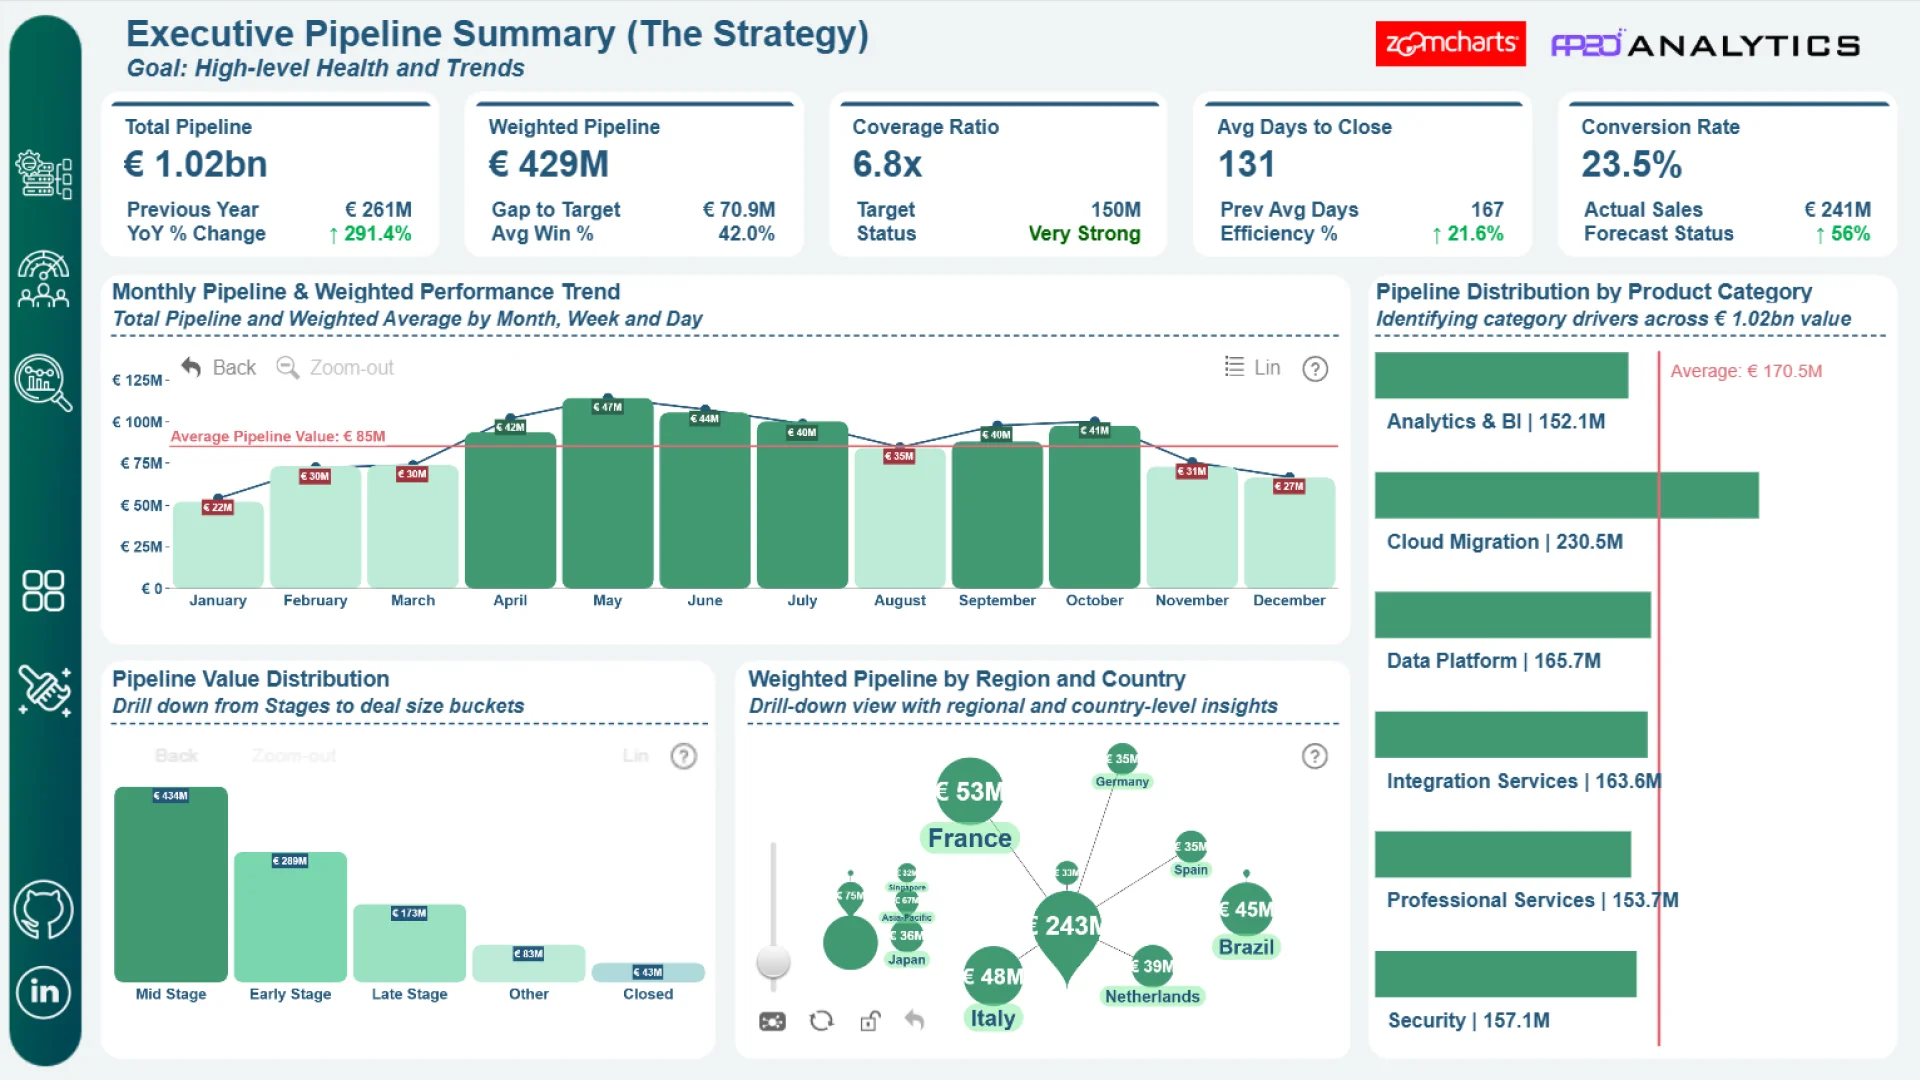Click the ZoomCharts logo link

[x=1450, y=44]
